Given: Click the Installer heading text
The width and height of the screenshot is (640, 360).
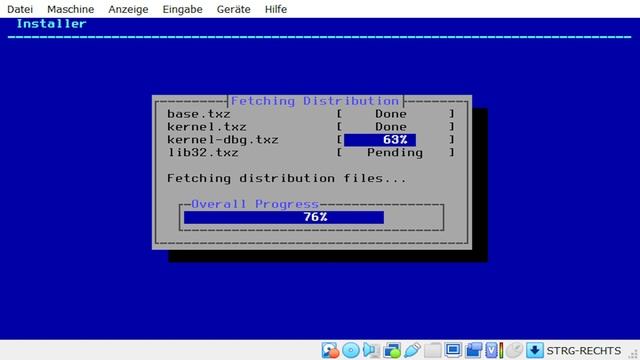Looking at the screenshot, I should [51, 24].
